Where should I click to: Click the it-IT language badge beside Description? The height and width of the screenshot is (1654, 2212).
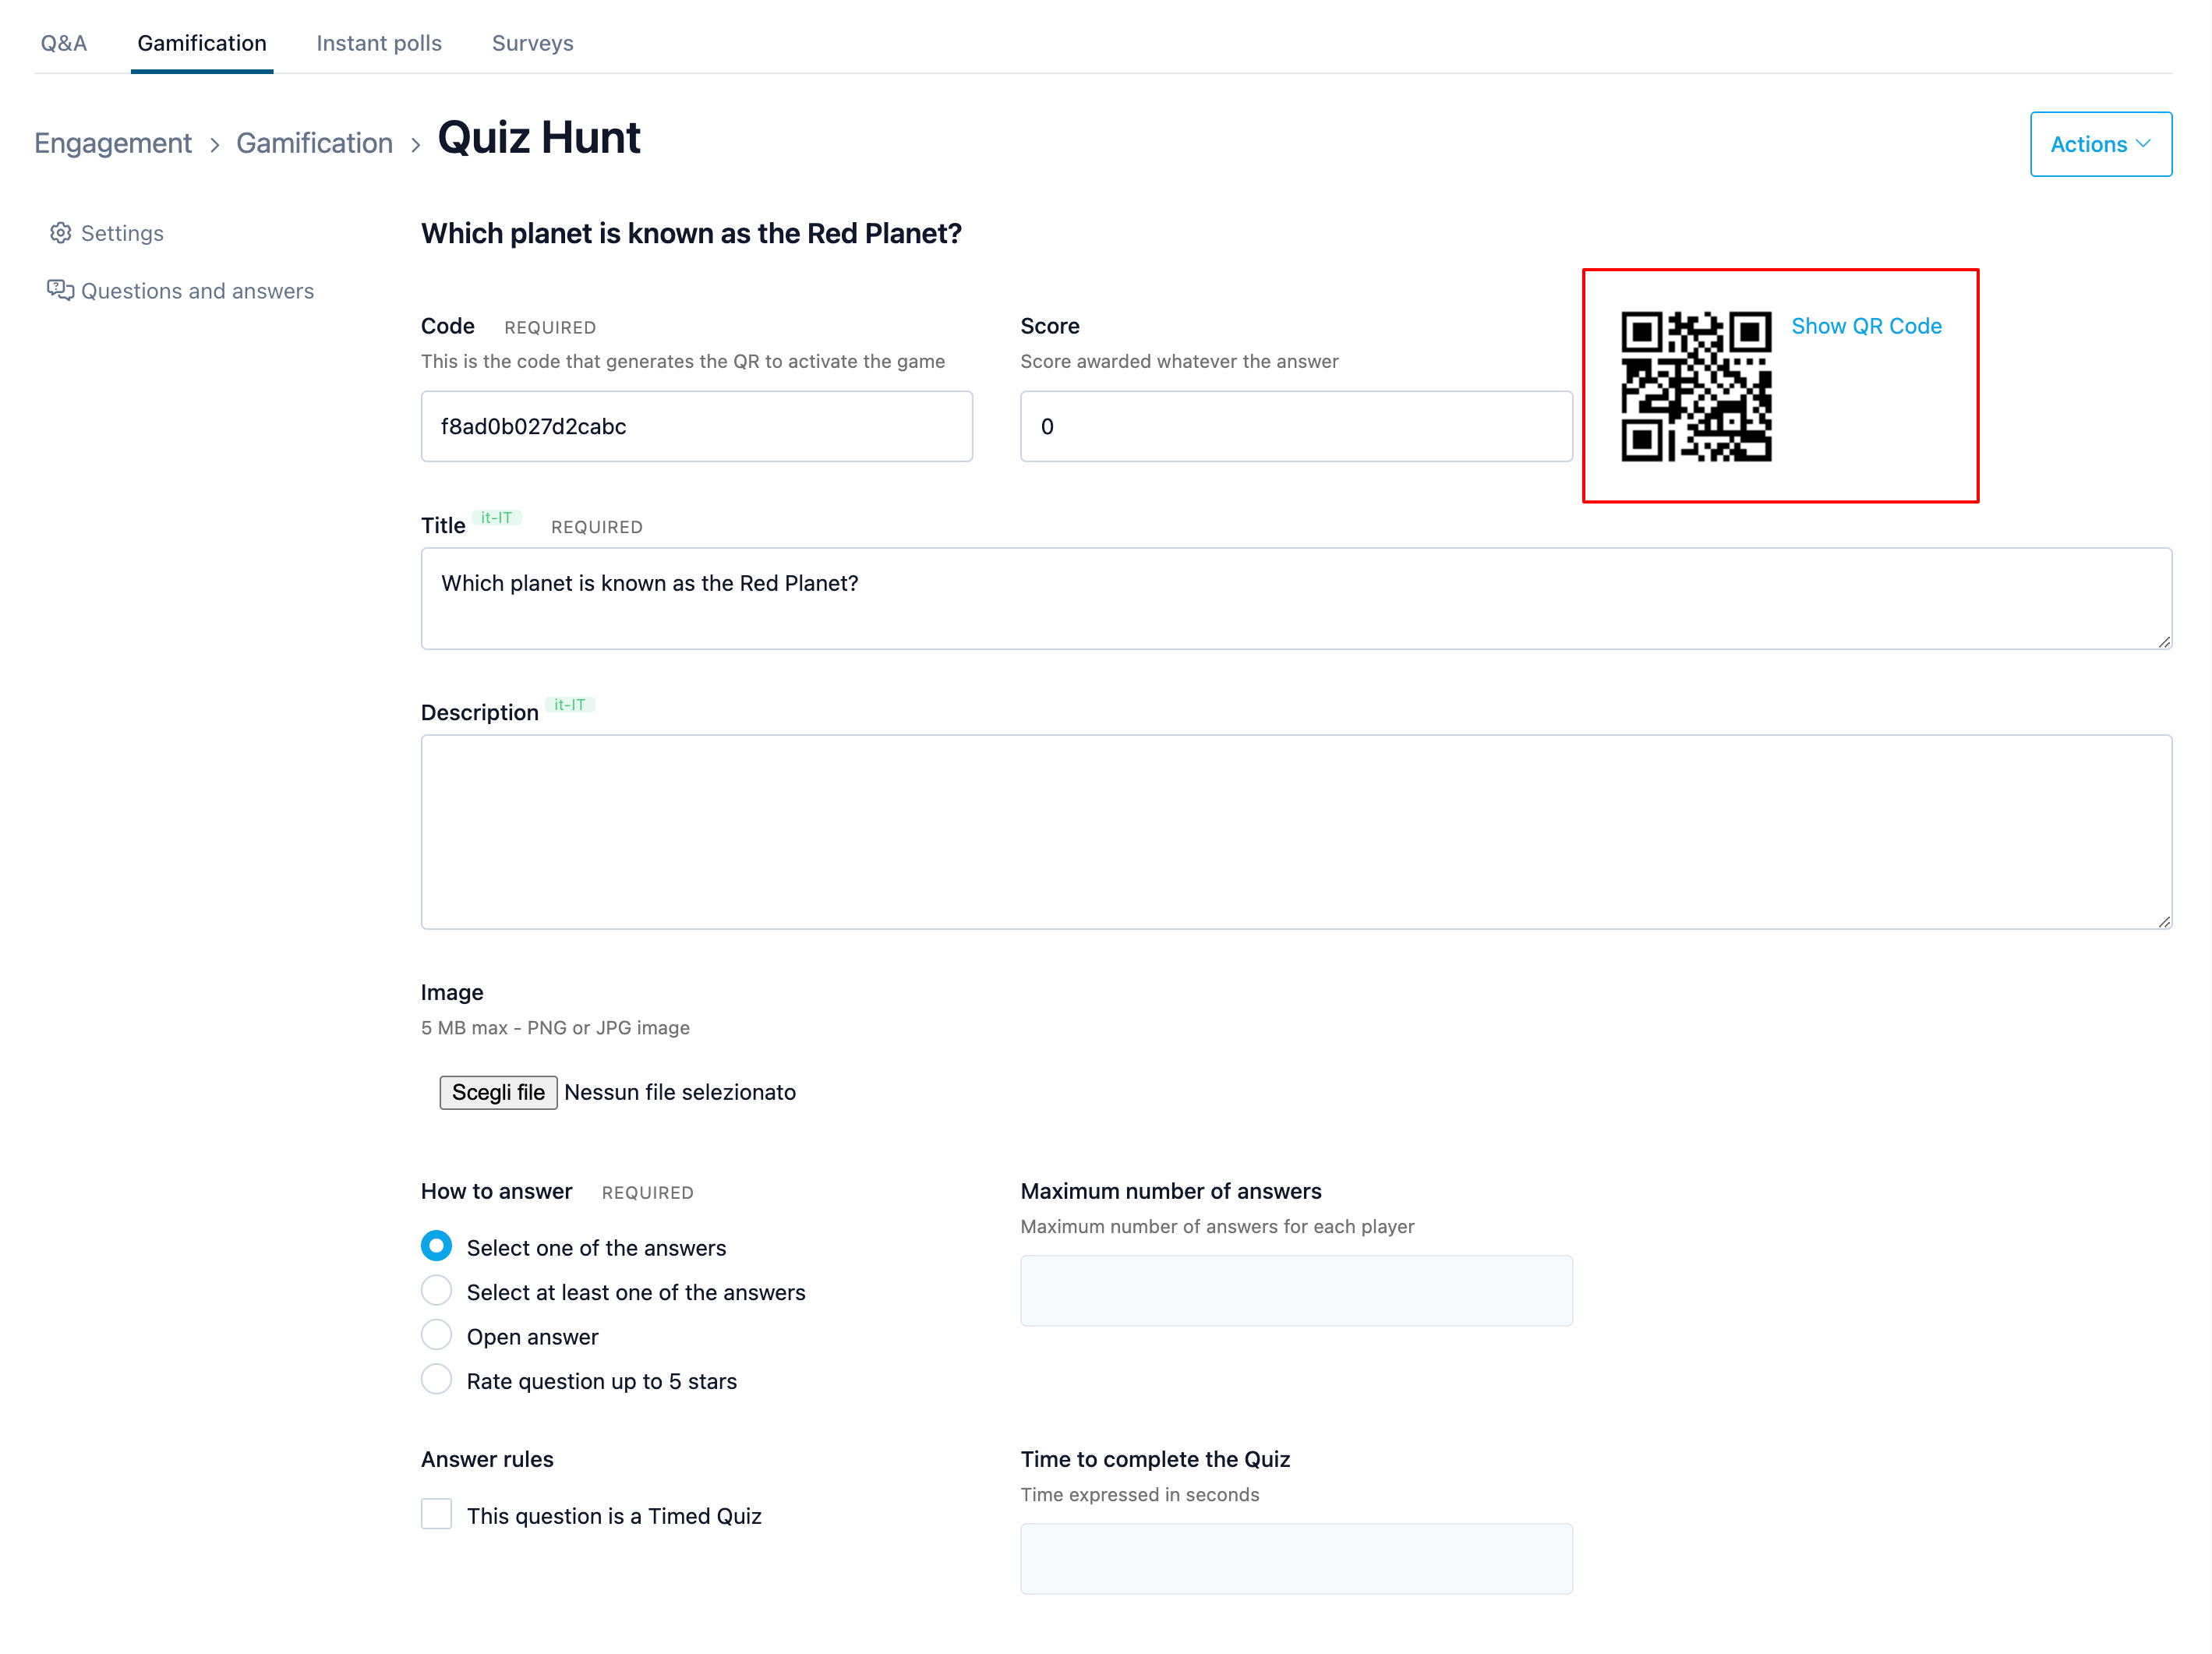[570, 704]
